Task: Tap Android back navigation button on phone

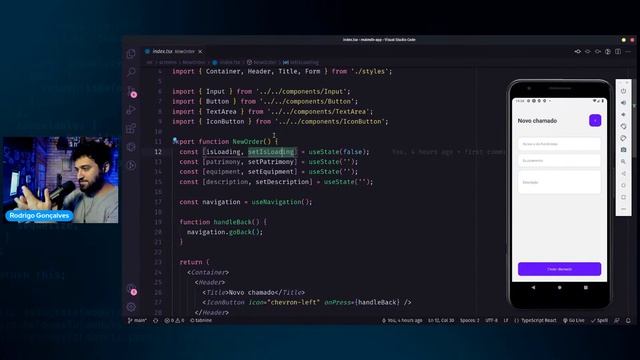Action: point(533,287)
